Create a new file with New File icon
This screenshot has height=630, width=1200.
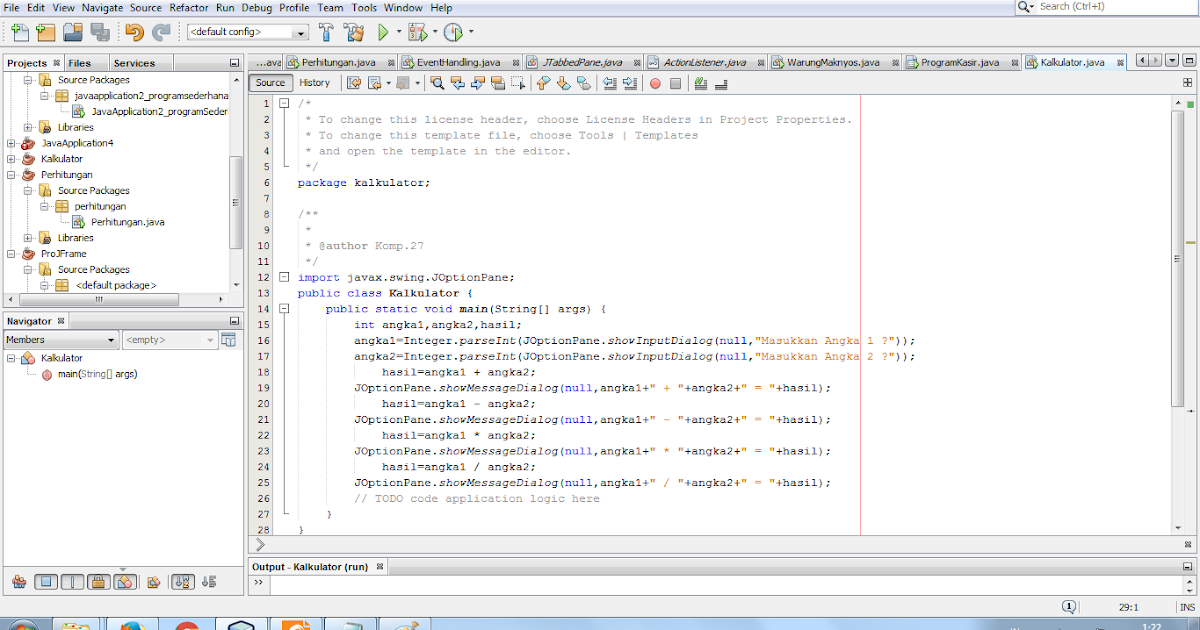[x=19, y=32]
